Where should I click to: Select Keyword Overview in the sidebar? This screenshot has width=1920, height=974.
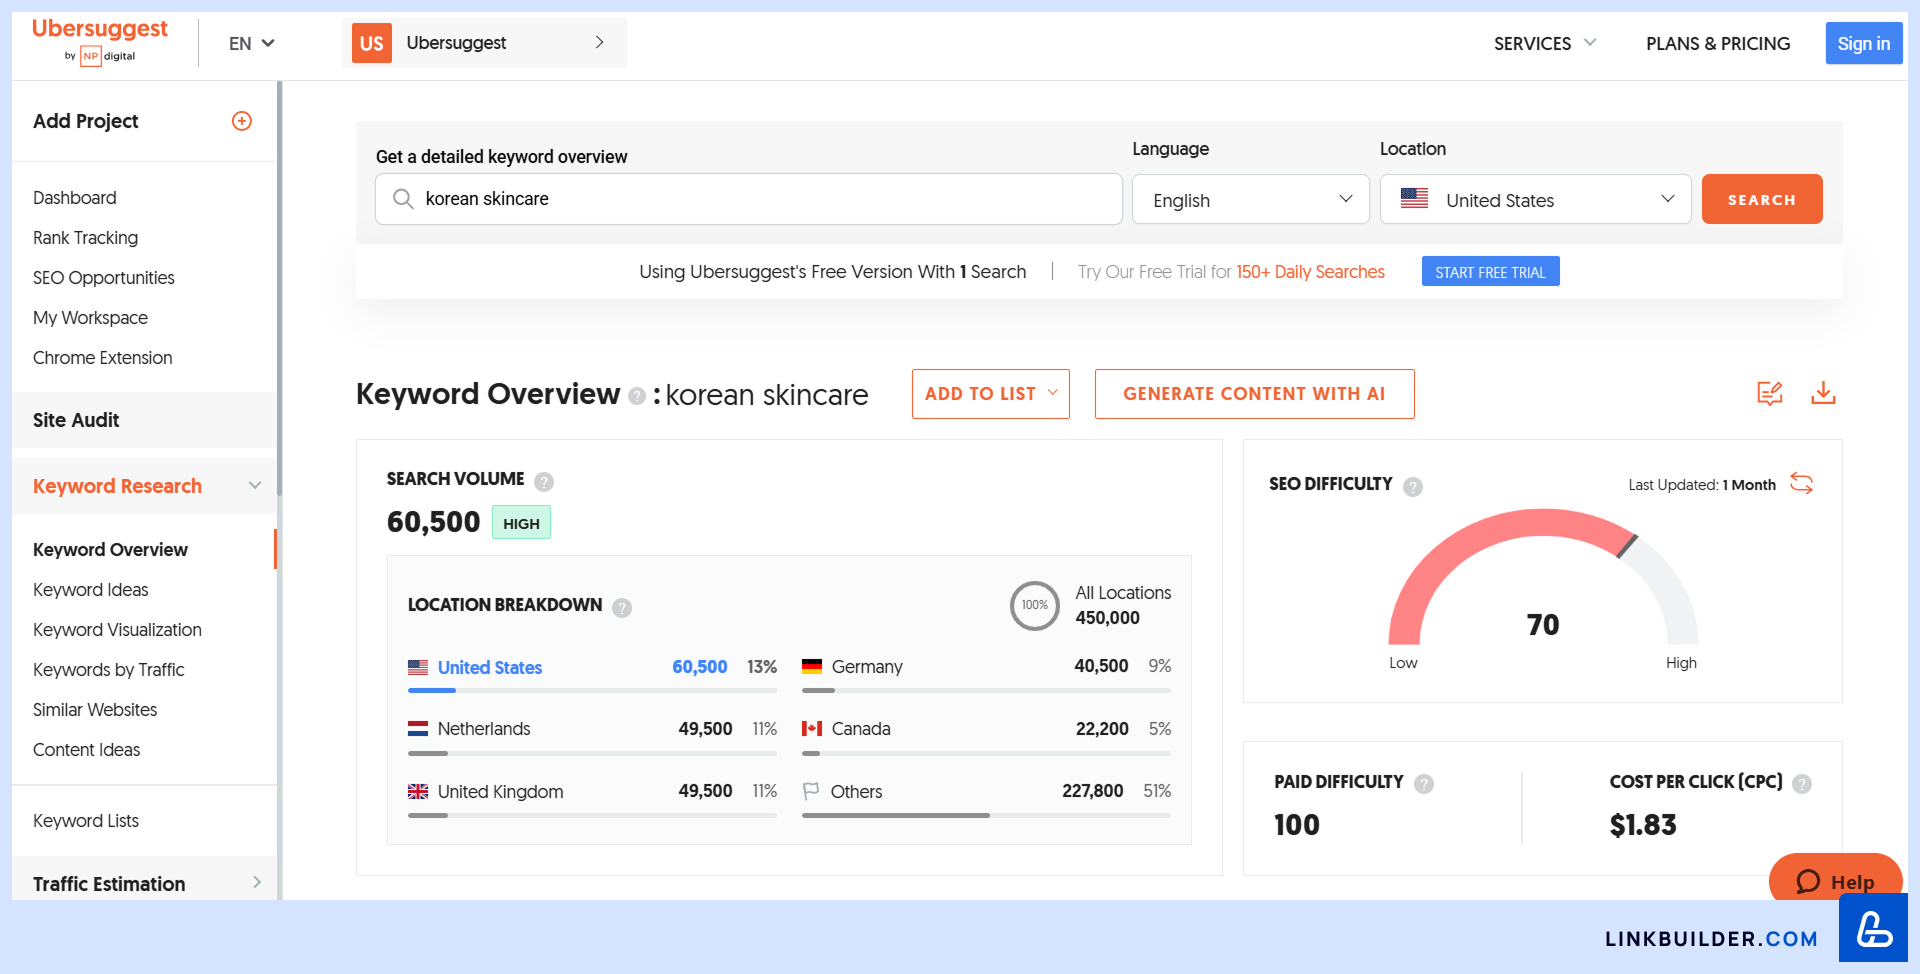coord(110,550)
